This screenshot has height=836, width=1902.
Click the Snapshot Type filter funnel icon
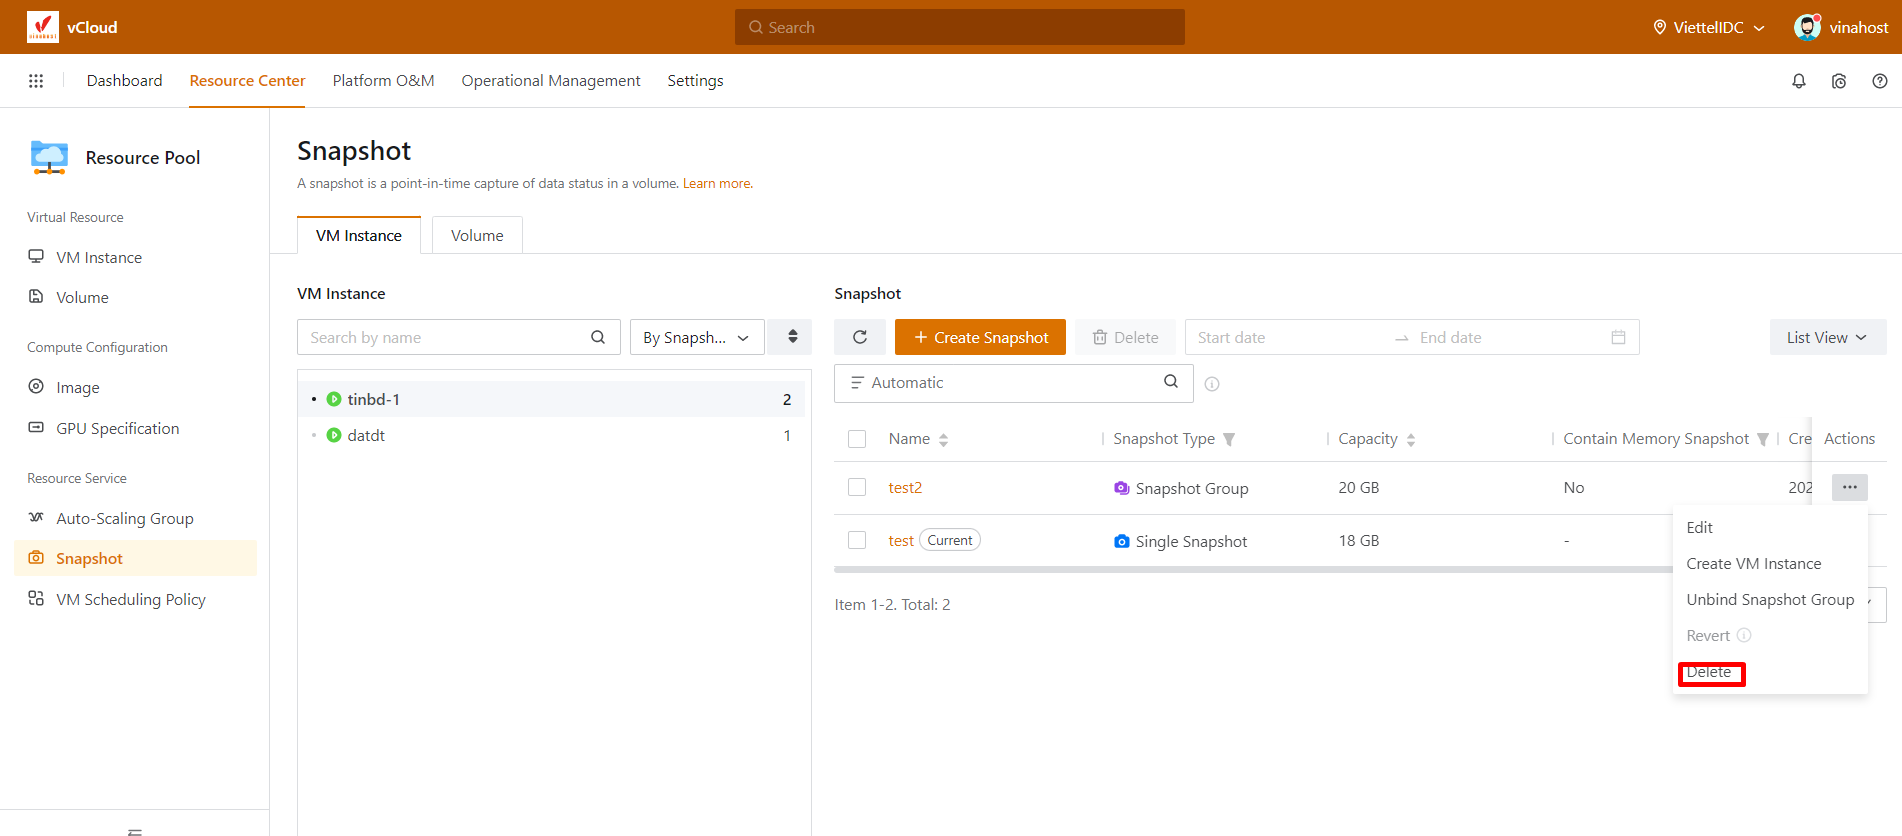pyautogui.click(x=1229, y=439)
